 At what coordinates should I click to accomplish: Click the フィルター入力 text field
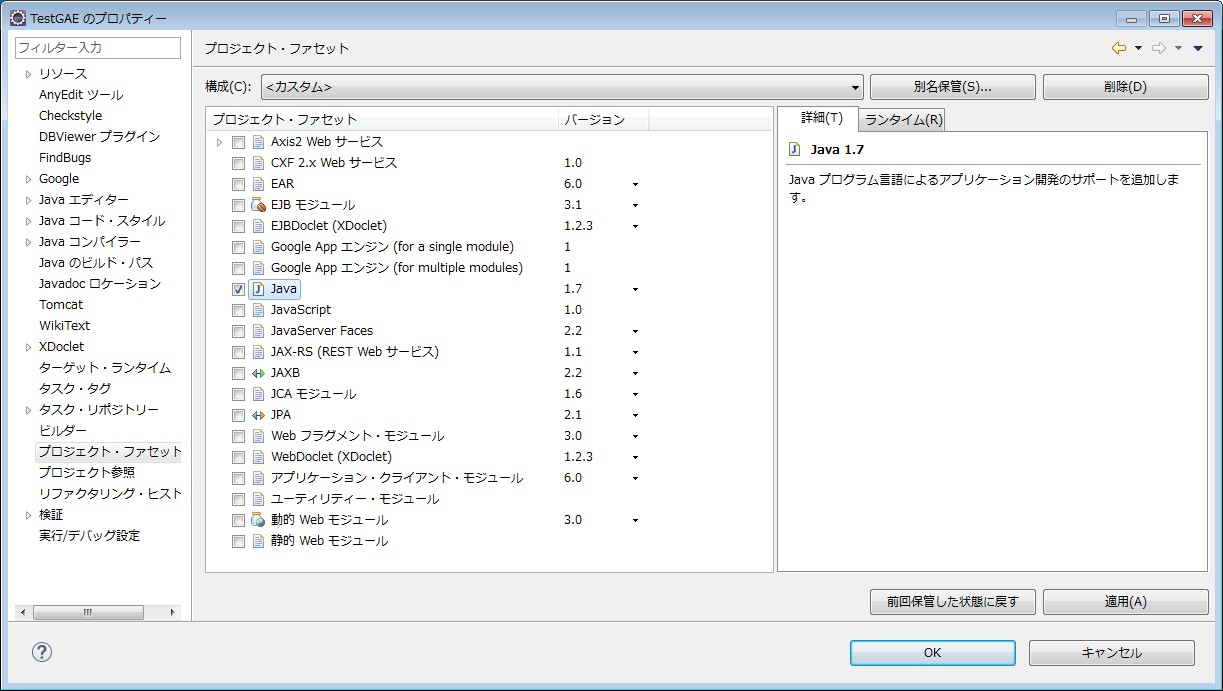click(x=98, y=48)
